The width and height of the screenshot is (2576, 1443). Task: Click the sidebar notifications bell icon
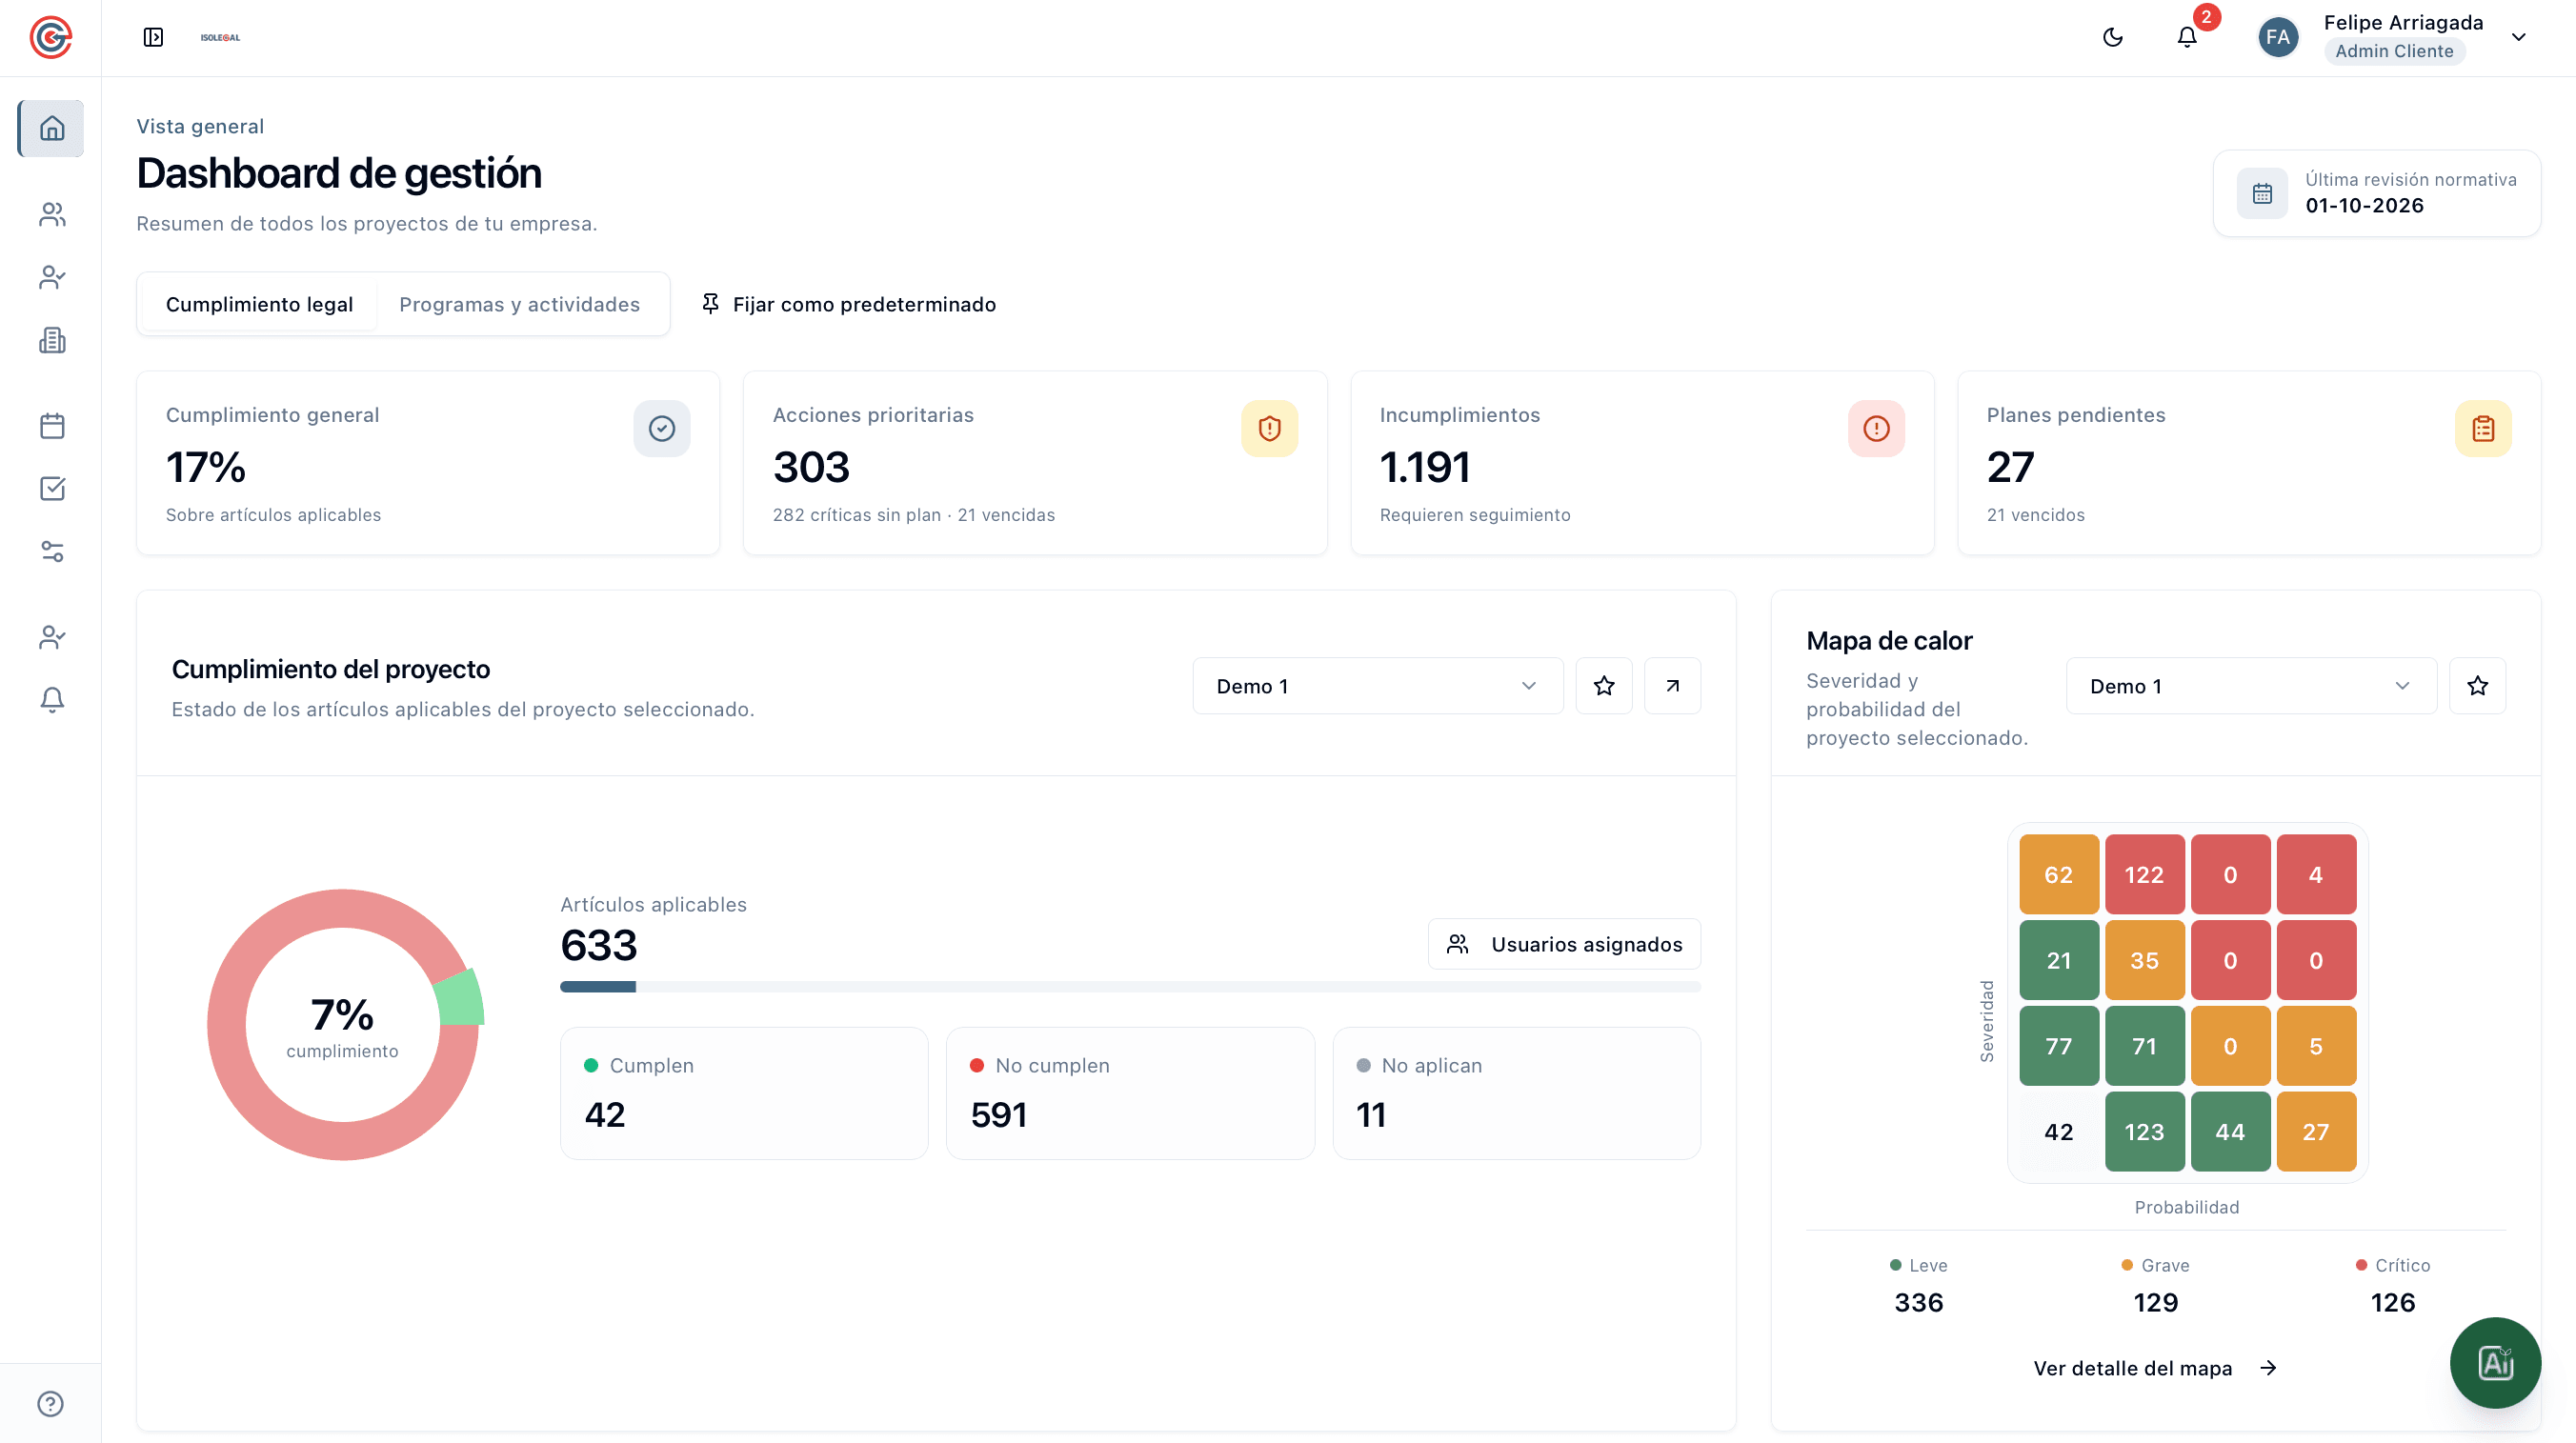pos(52,699)
